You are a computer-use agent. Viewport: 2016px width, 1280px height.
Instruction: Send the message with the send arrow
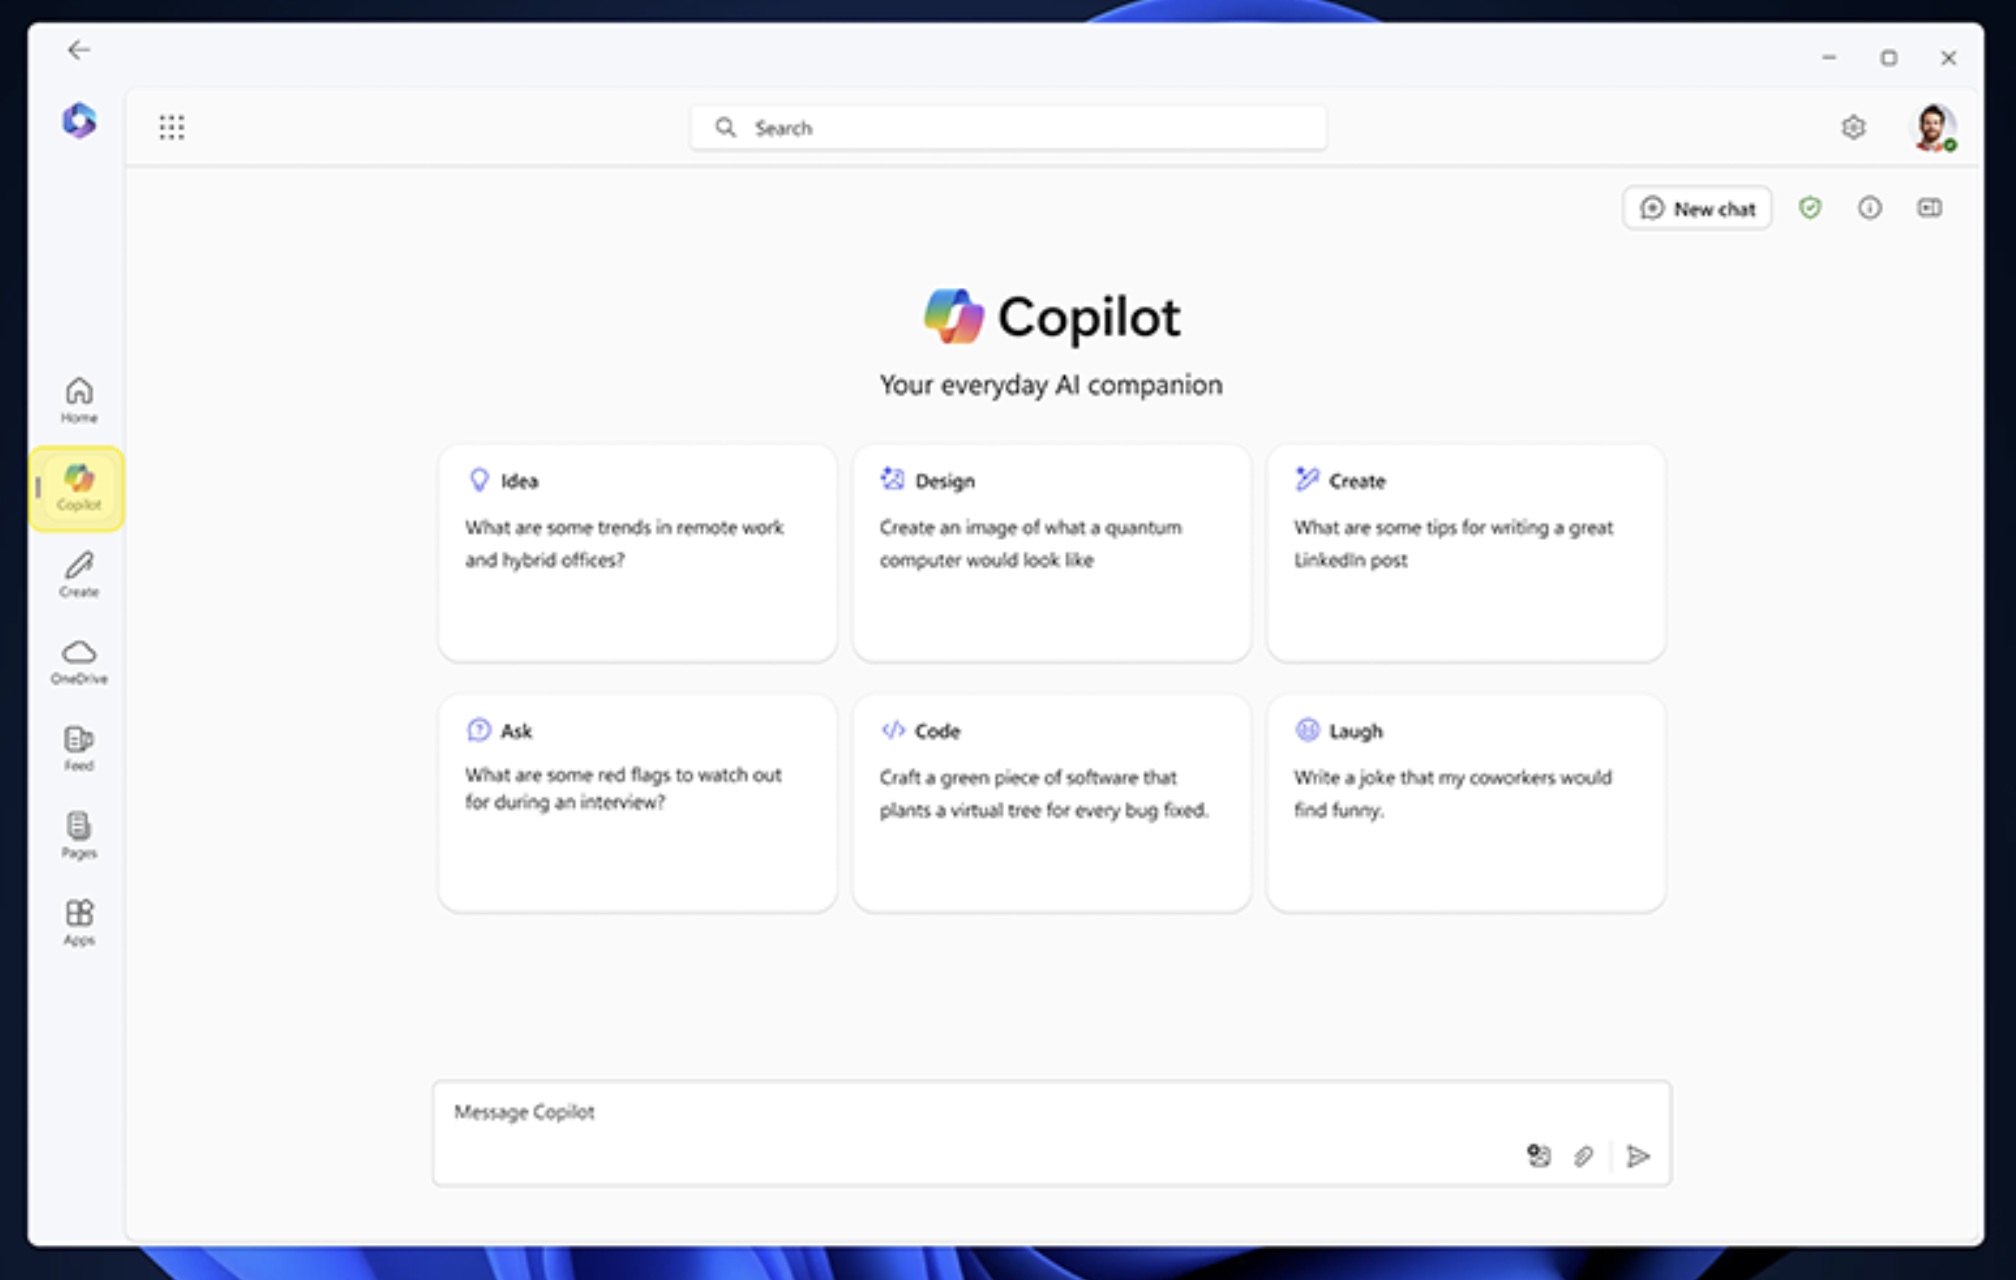(x=1639, y=1157)
